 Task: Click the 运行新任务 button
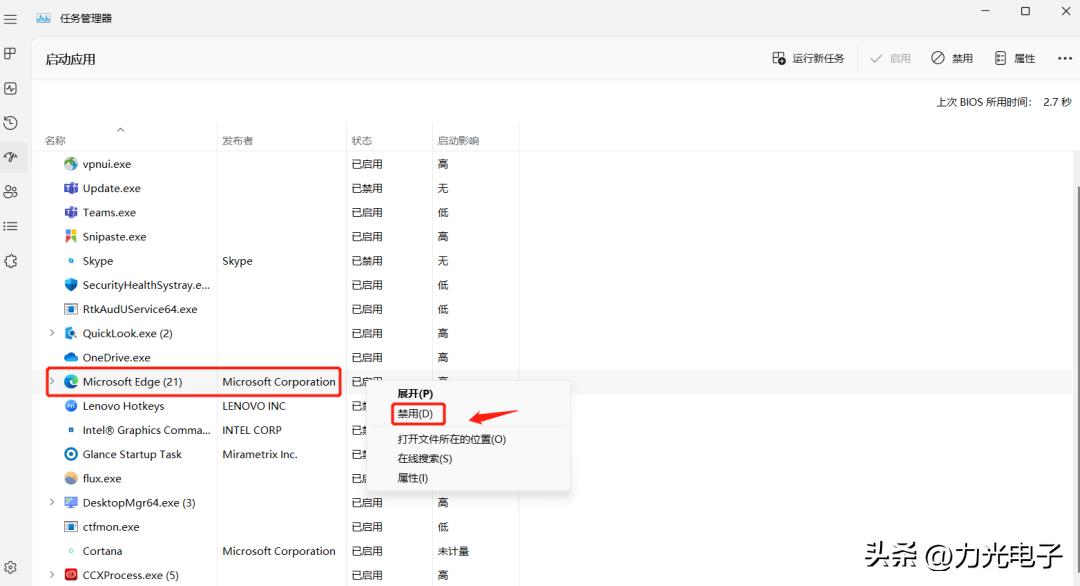[808, 59]
